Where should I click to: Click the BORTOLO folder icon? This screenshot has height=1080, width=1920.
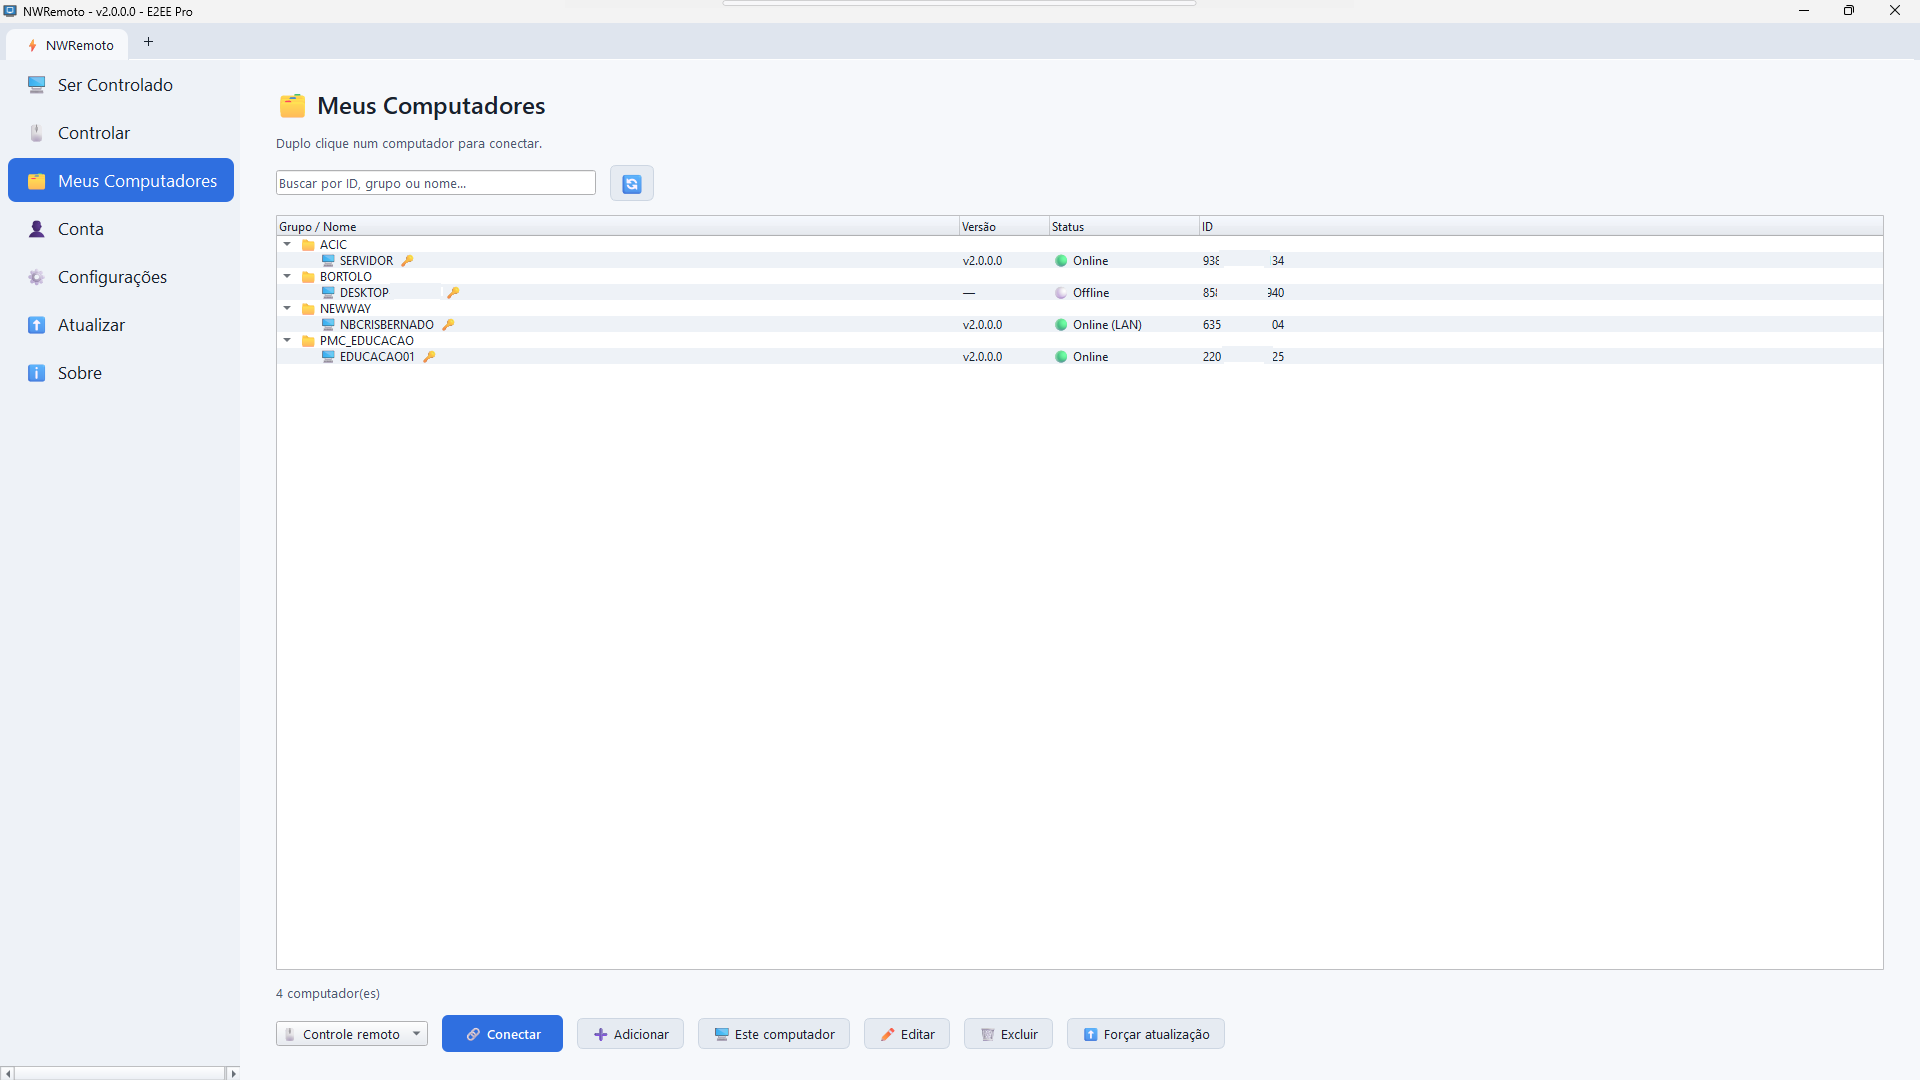click(x=308, y=277)
